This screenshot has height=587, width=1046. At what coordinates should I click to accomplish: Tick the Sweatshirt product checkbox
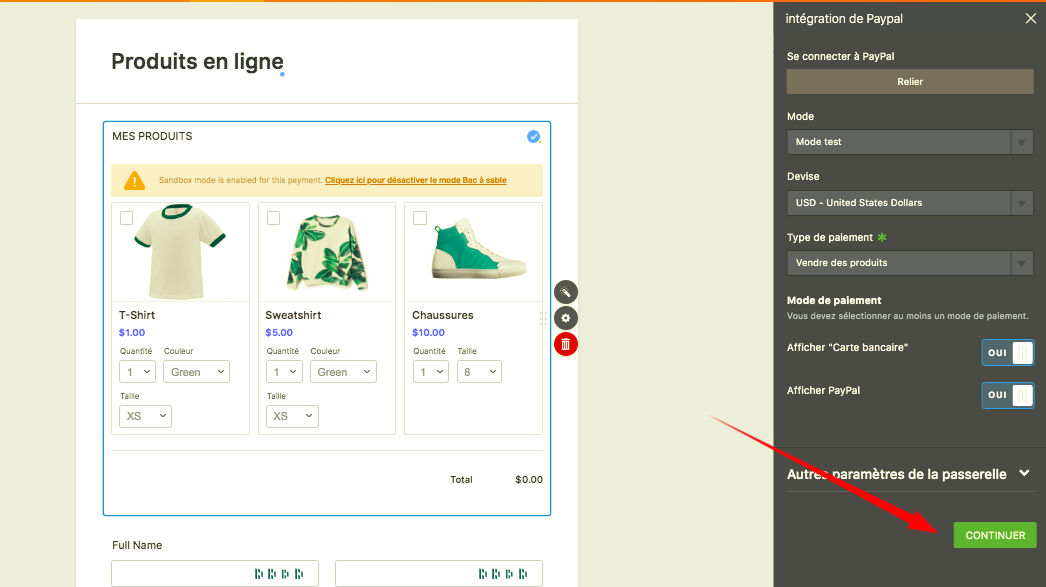click(x=274, y=218)
